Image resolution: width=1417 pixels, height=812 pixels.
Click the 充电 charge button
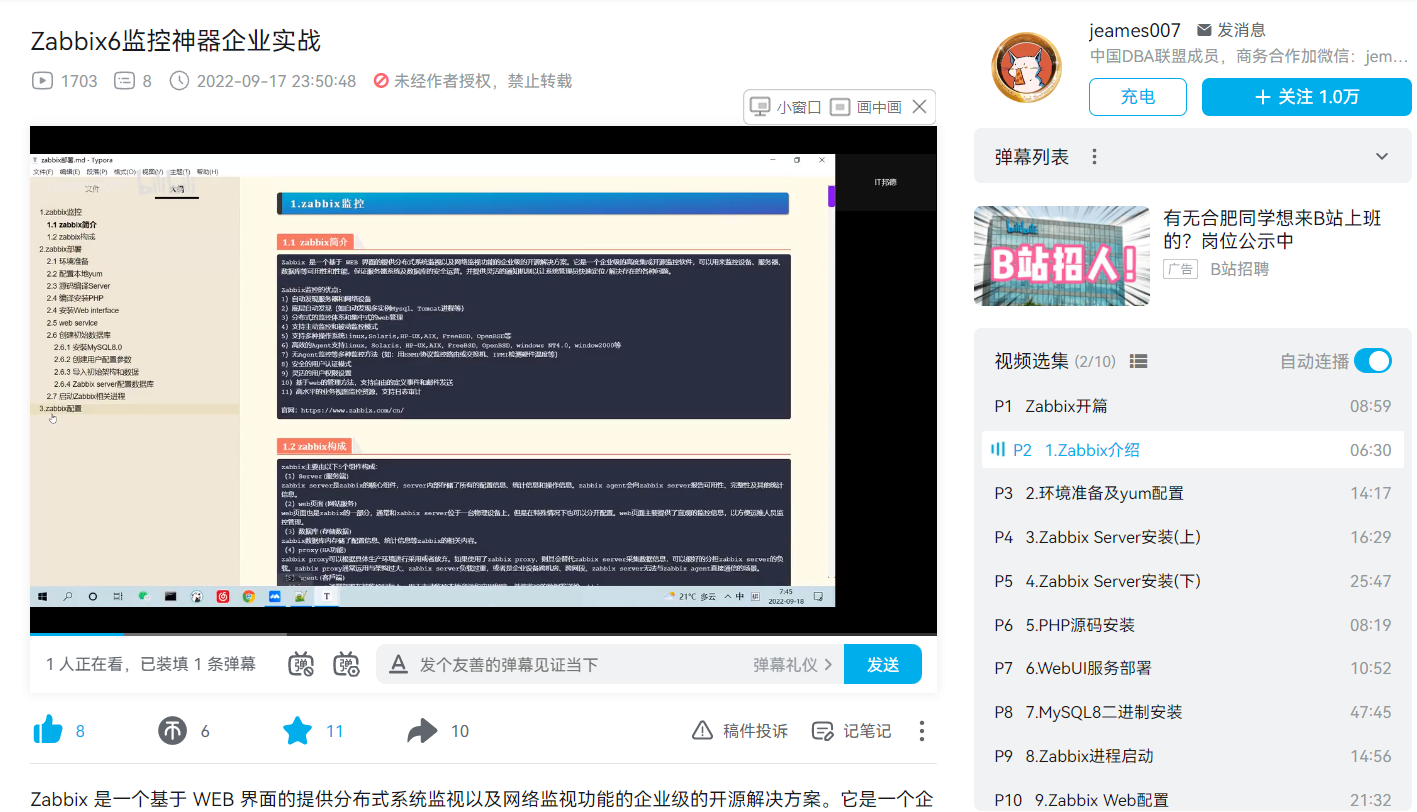1138,97
